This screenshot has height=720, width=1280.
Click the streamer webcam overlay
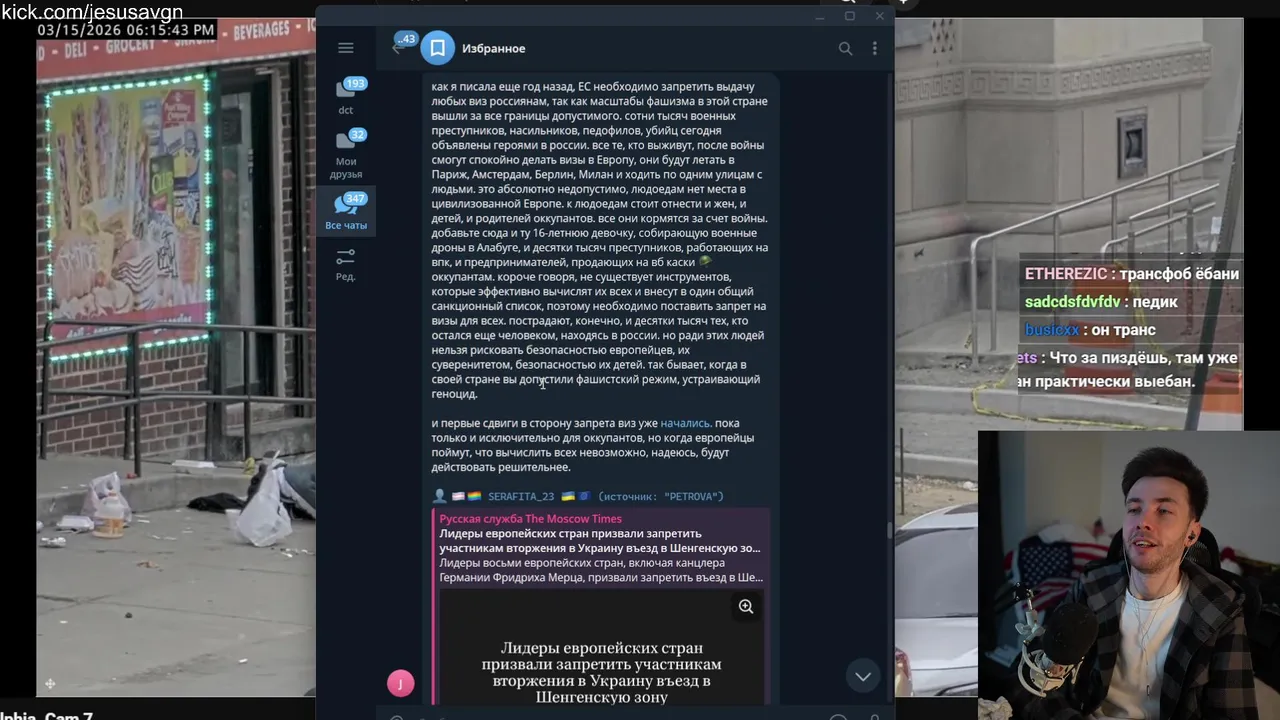[x=1129, y=575]
